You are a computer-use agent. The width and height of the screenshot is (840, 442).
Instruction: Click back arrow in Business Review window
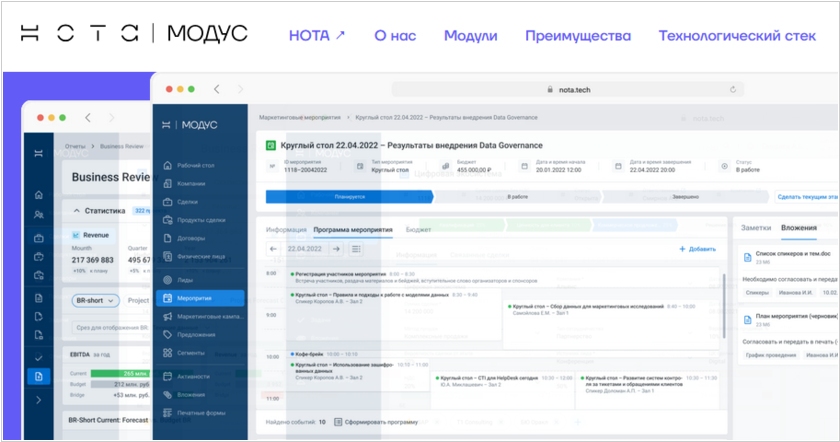coord(88,117)
